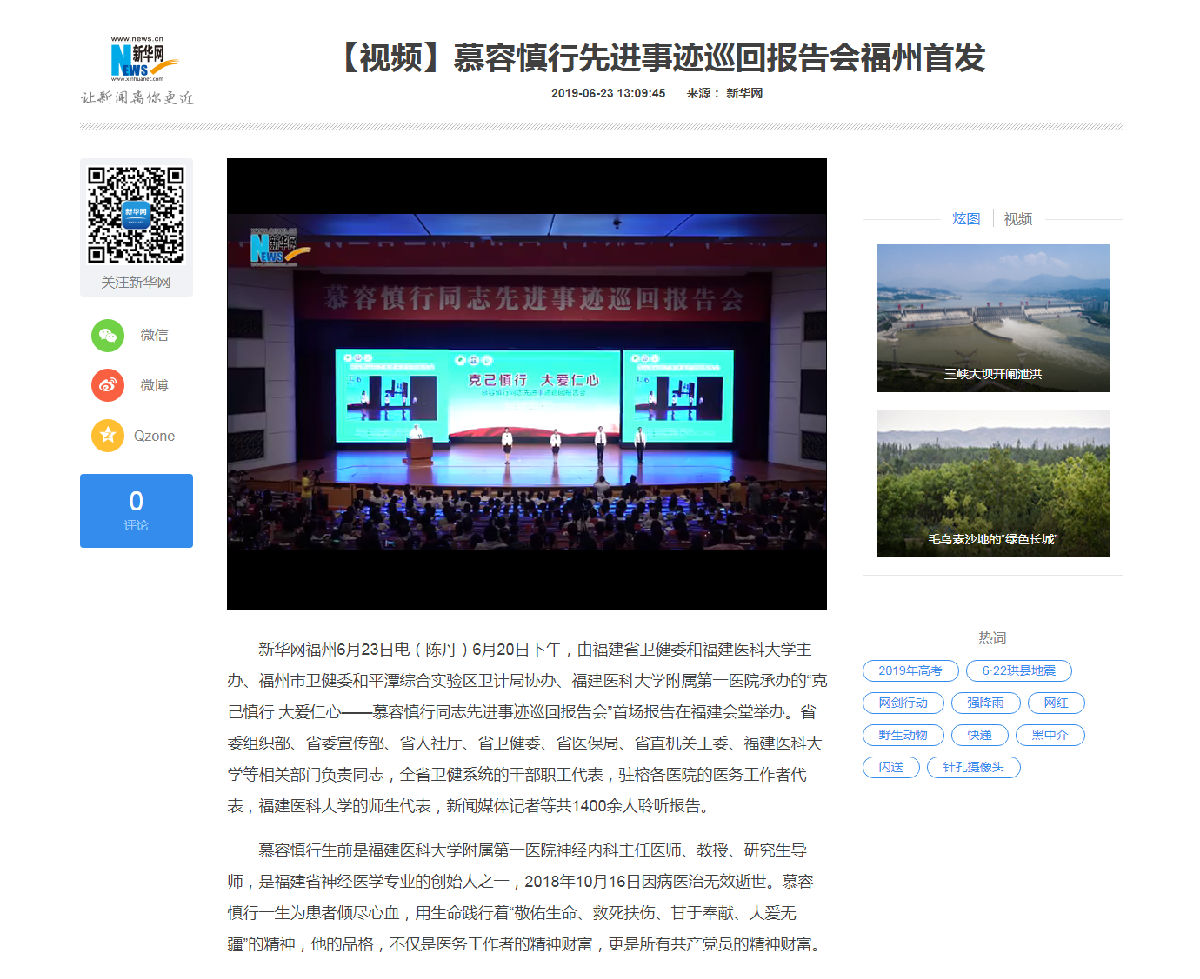Click the source link 新华网

(x=744, y=93)
